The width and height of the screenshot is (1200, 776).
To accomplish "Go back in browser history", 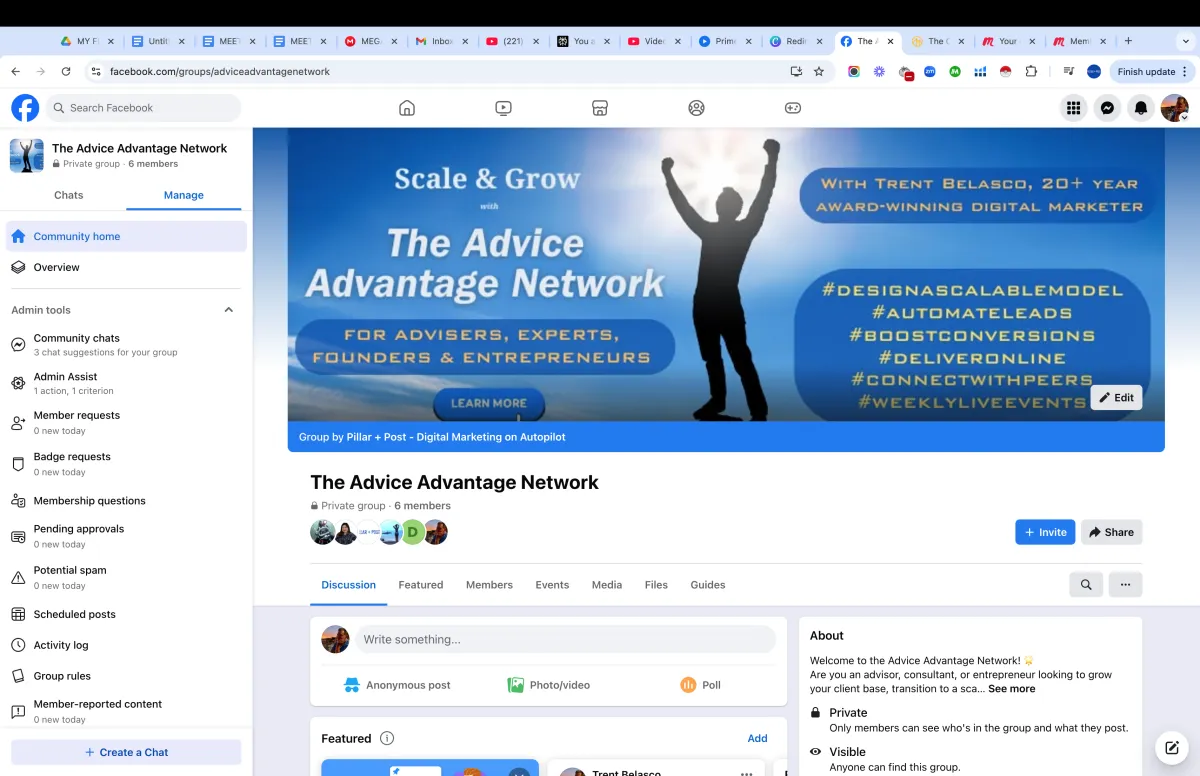I will [x=16, y=72].
